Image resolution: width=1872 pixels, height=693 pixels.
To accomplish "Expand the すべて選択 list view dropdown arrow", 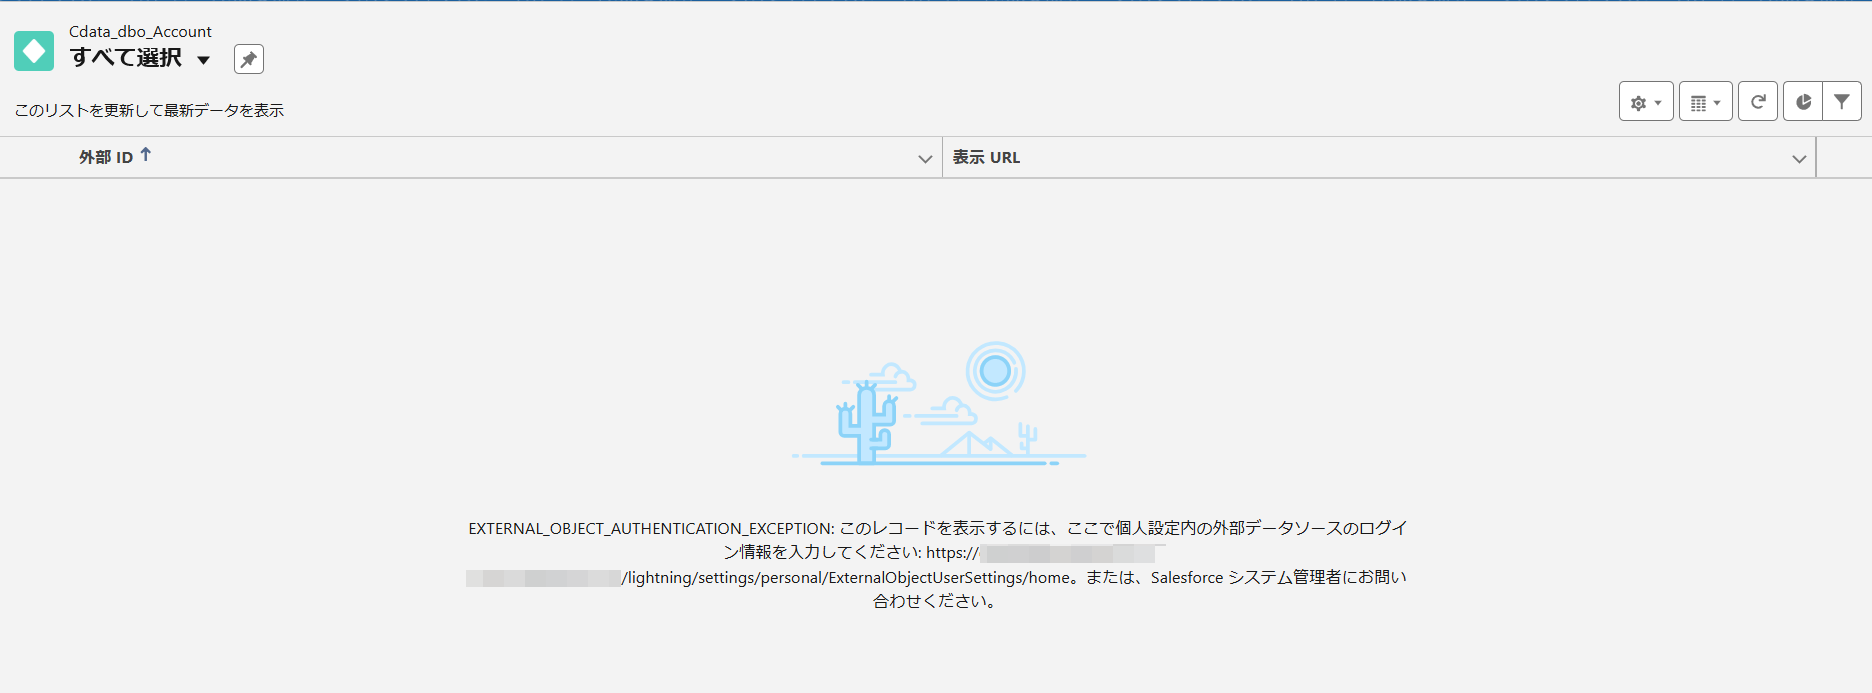I will coord(203,60).
